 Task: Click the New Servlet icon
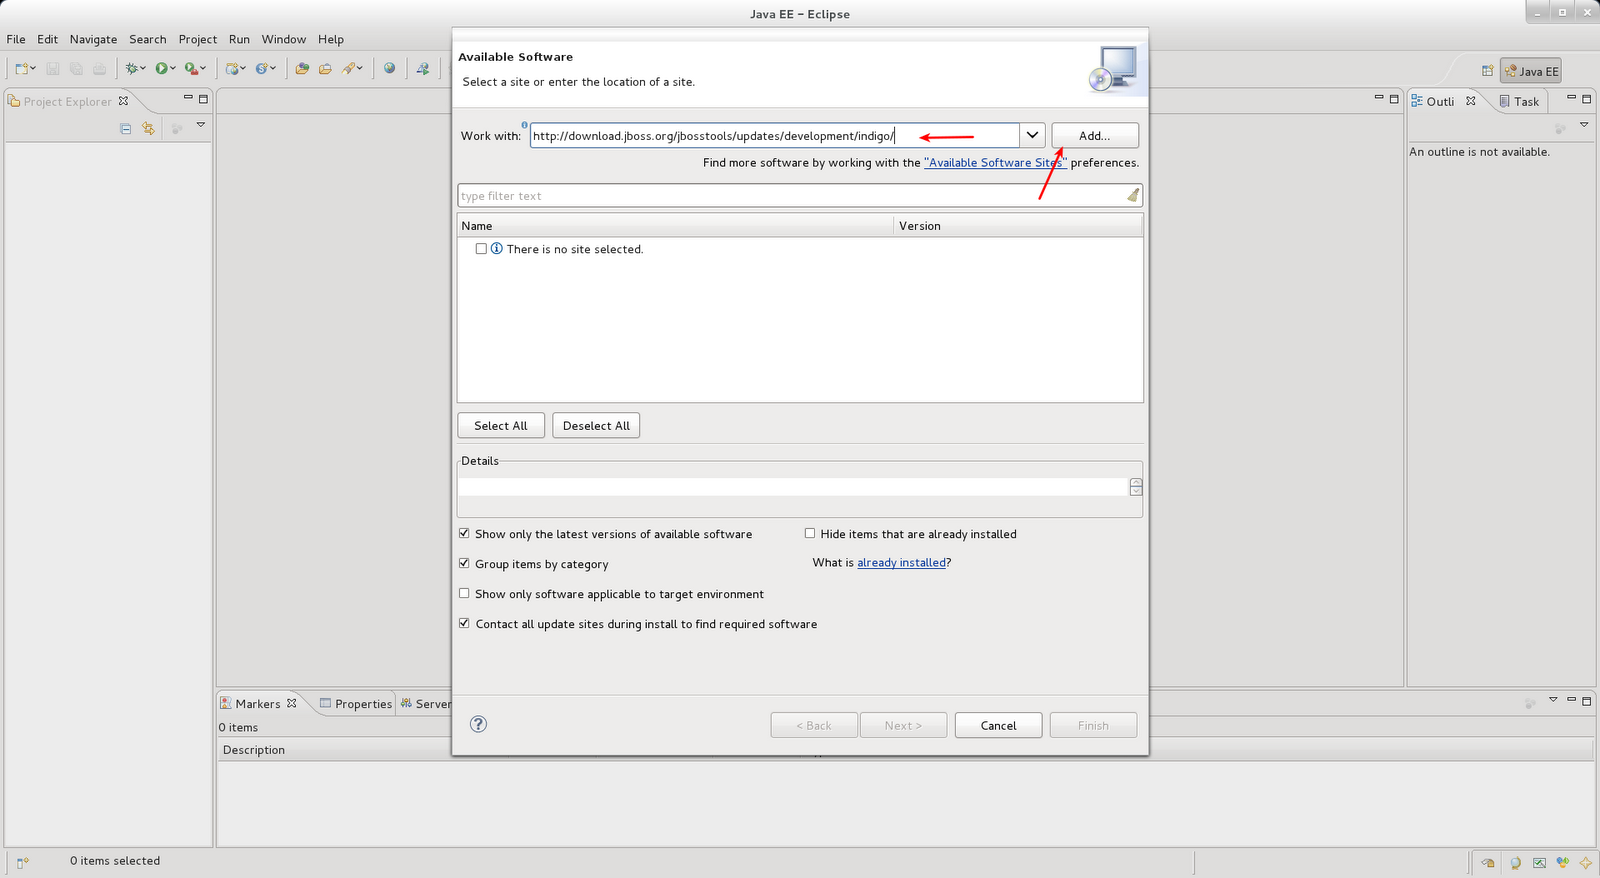[261, 69]
